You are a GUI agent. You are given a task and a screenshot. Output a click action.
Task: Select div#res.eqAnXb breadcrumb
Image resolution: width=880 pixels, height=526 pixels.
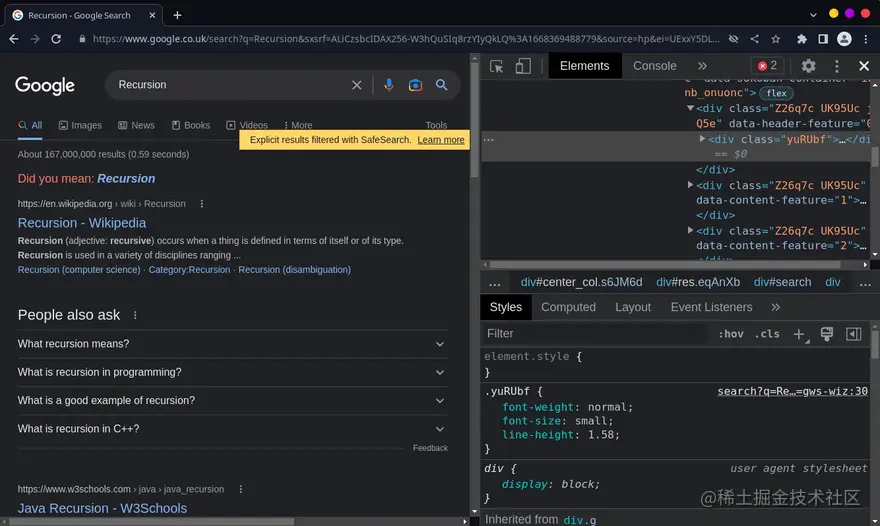(x=698, y=282)
